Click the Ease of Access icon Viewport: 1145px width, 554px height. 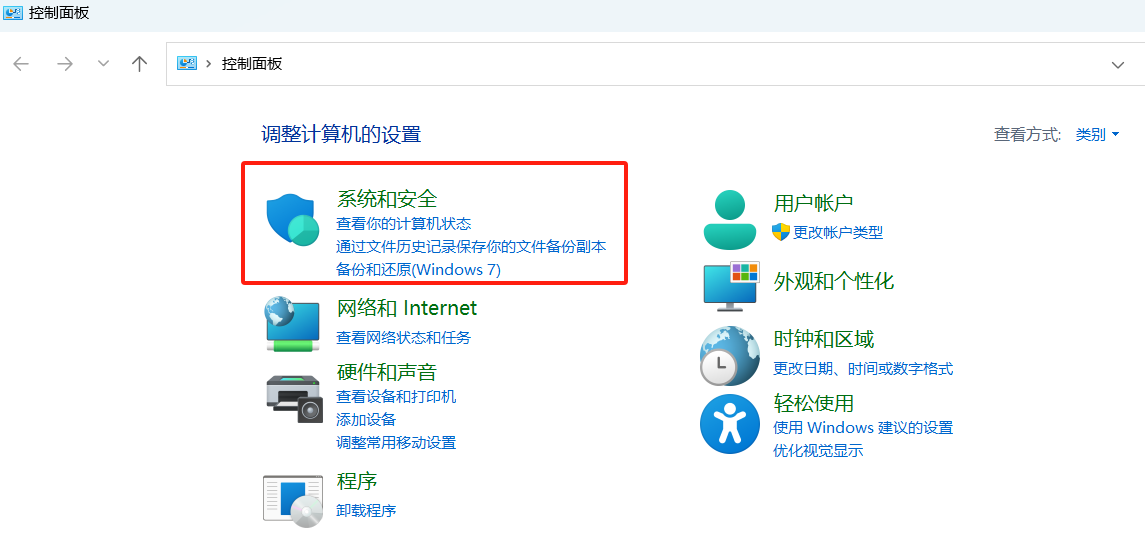[730, 424]
